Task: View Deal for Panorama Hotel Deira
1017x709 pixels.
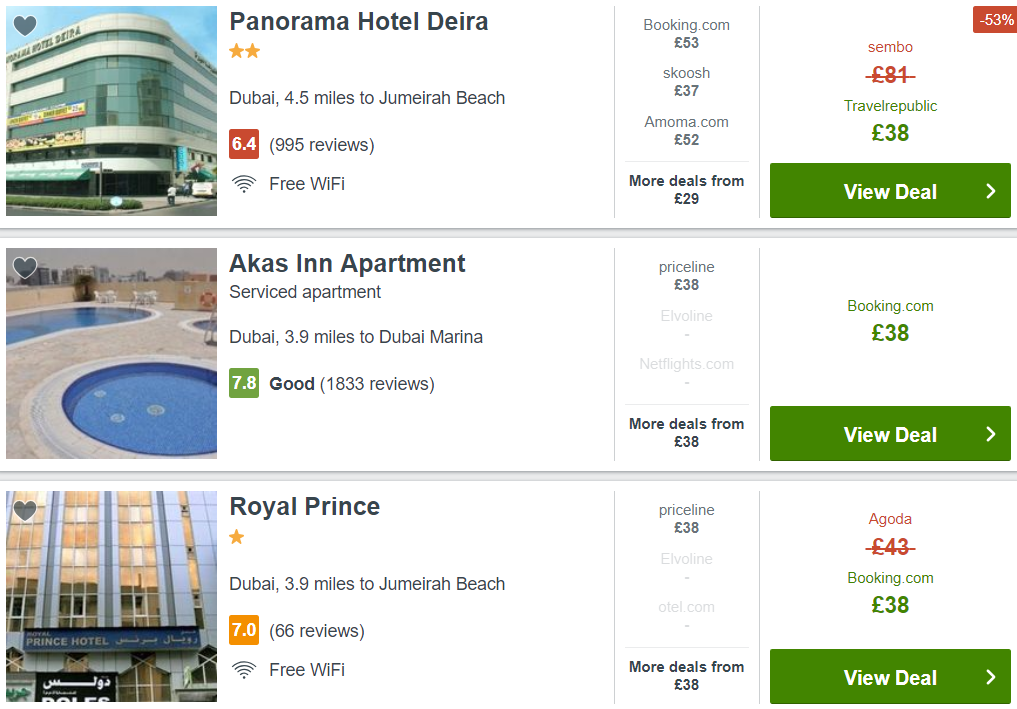Action: (x=890, y=192)
